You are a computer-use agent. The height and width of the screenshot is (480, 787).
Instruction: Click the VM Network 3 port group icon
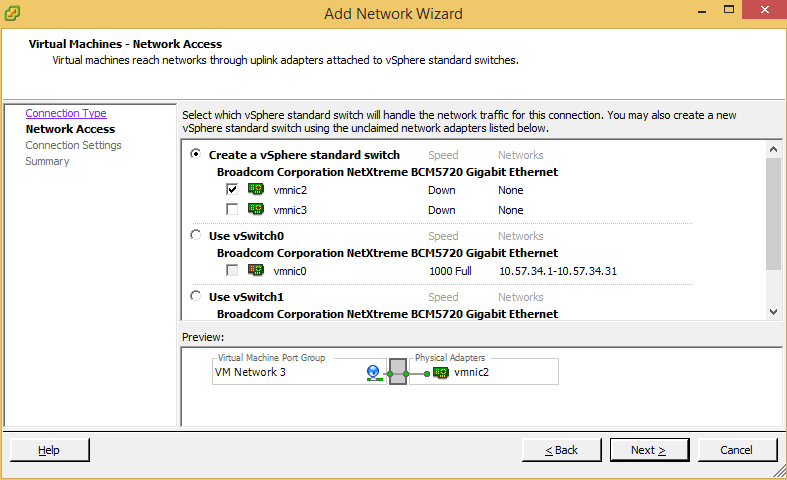374,372
